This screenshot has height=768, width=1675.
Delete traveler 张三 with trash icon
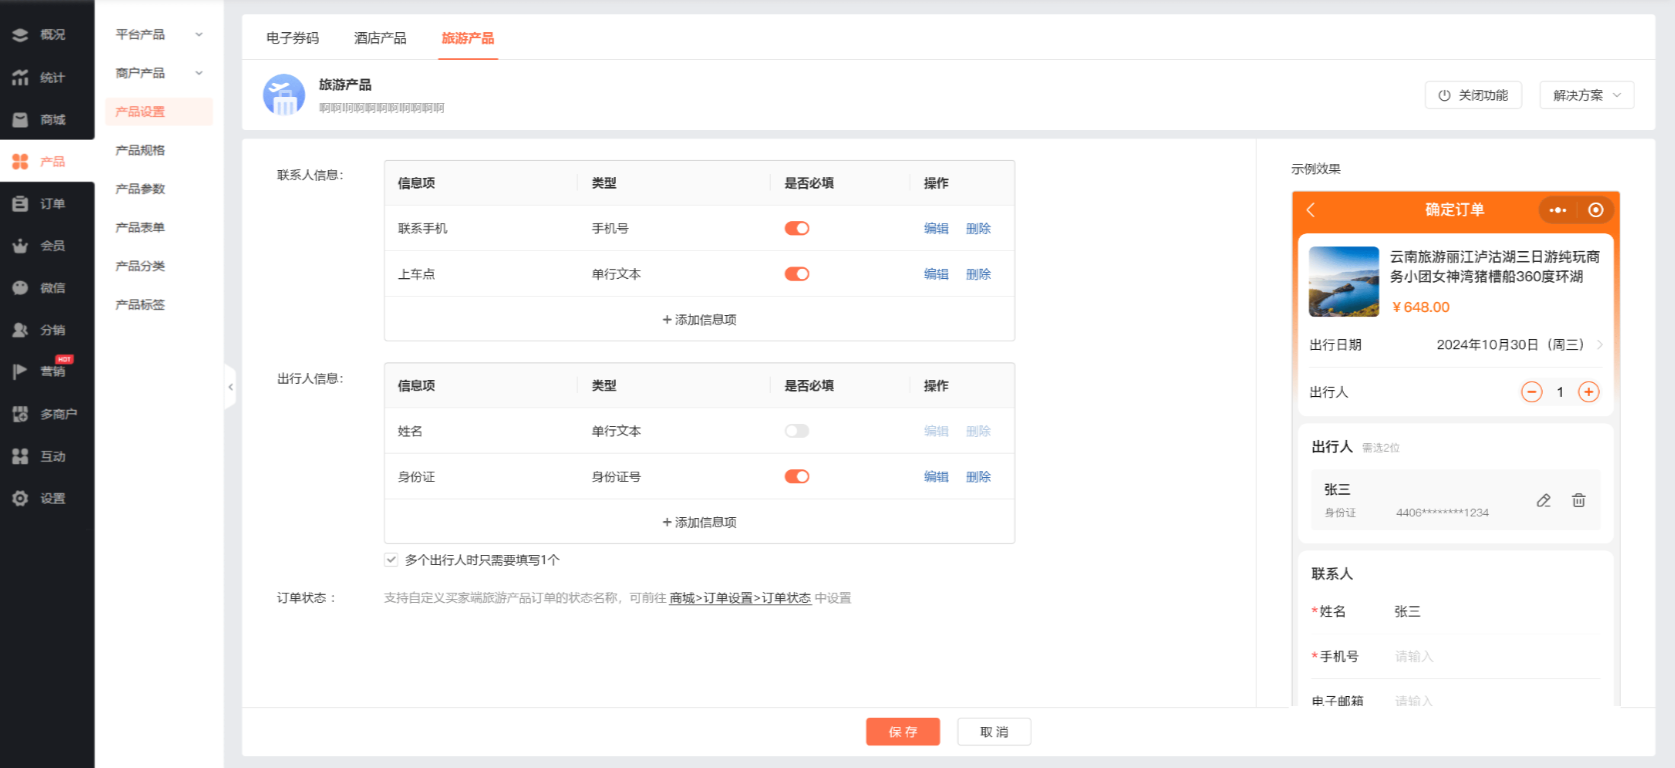pos(1579,500)
